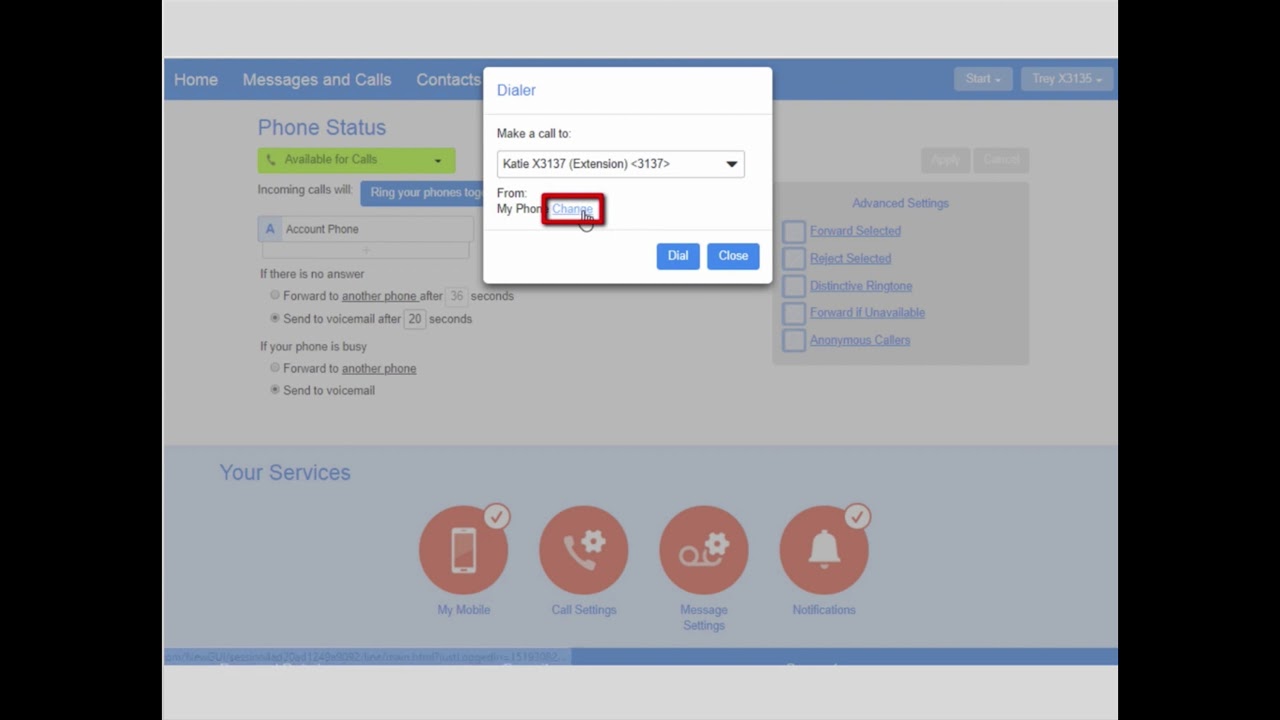This screenshot has height=720, width=1280.
Task: Click the My Mobile label link
Action: click(464, 610)
